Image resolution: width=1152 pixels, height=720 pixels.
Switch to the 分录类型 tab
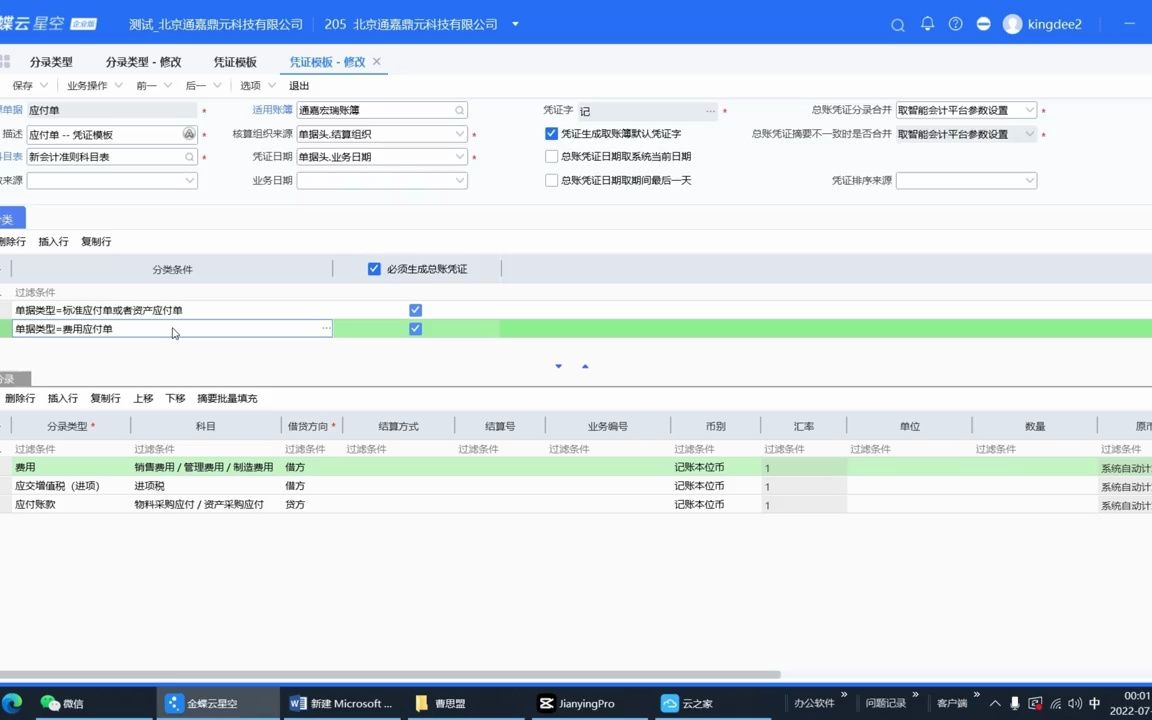tap(51, 61)
